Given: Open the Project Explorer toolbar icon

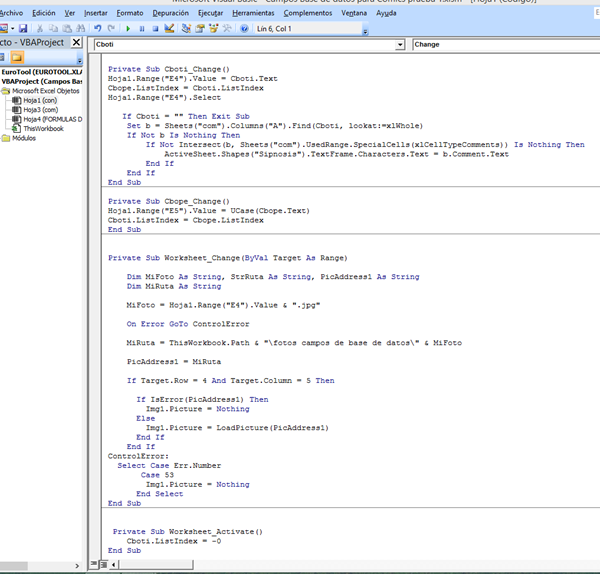Looking at the screenshot, I should 185,29.
